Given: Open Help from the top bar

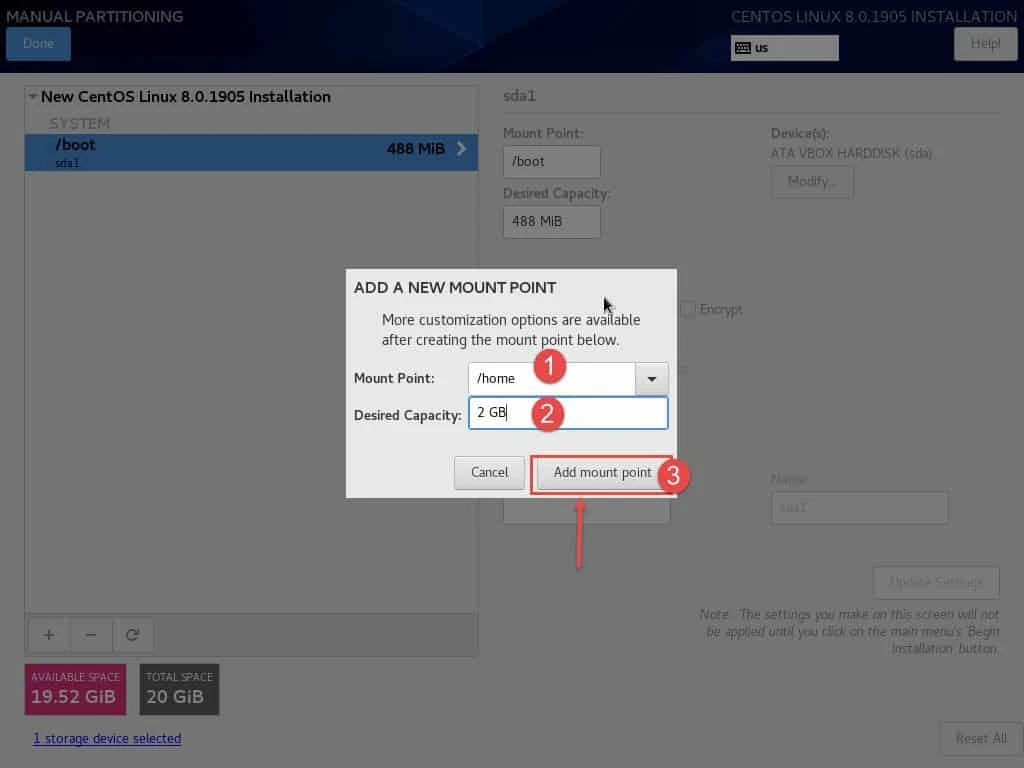Looking at the screenshot, I should point(985,43).
